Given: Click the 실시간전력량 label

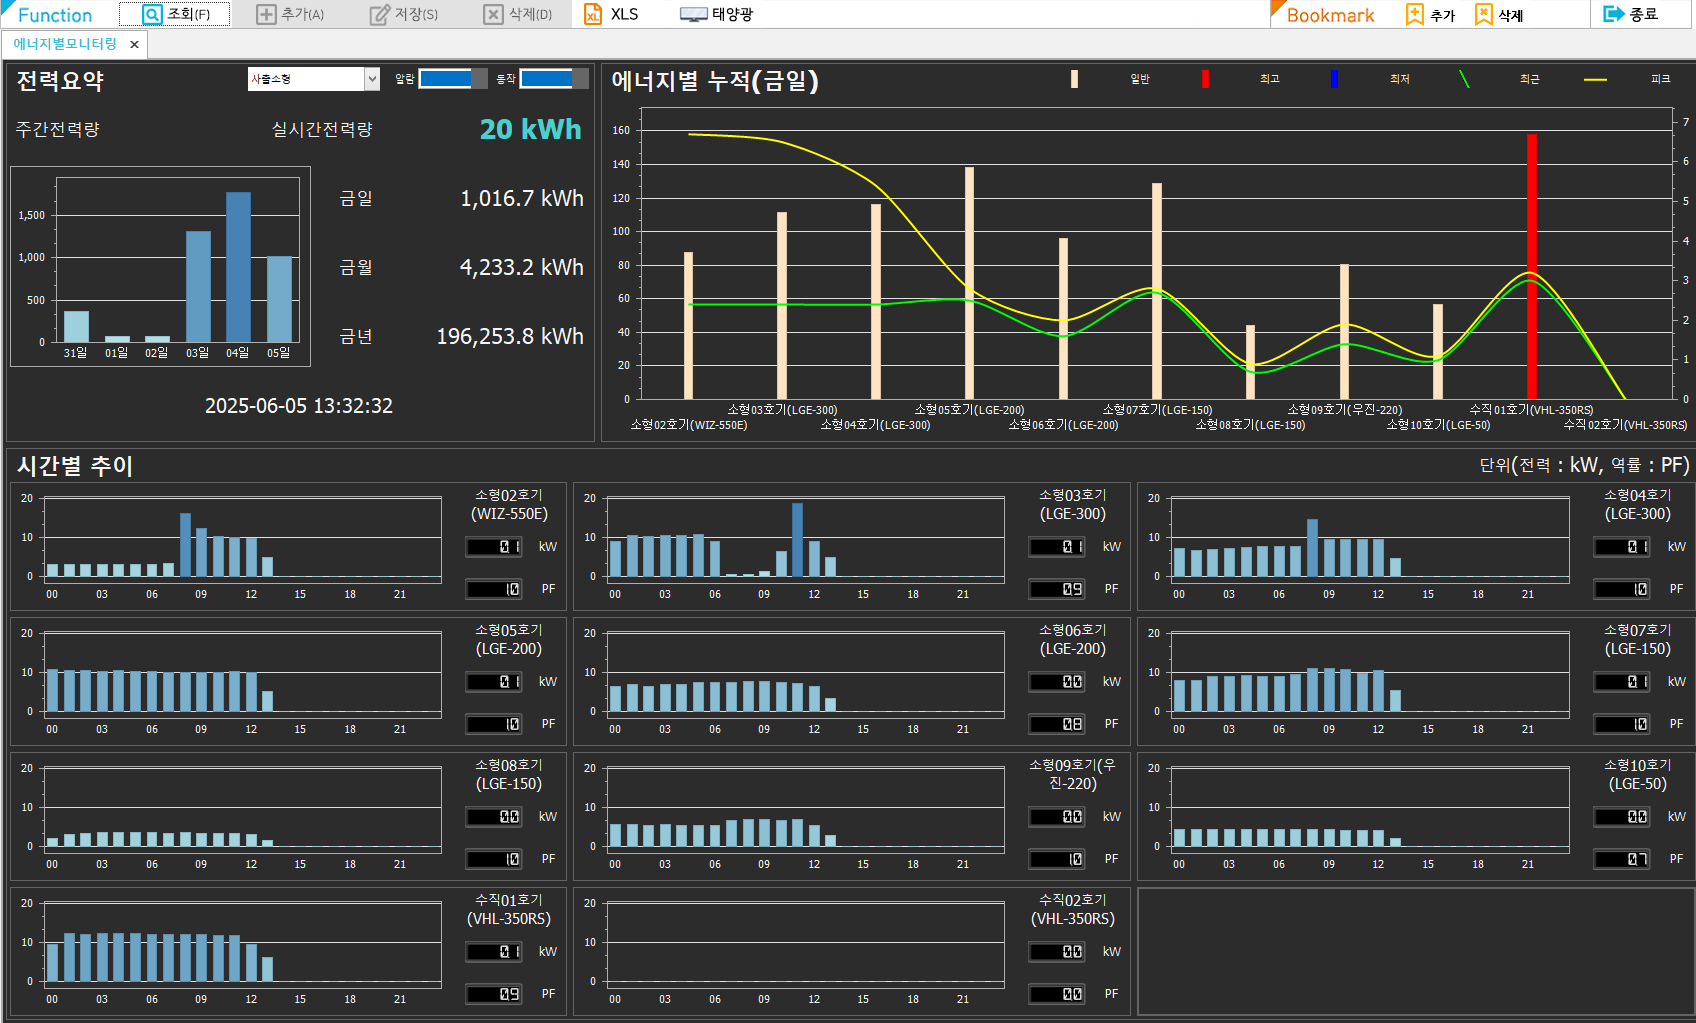Looking at the screenshot, I should tap(322, 129).
